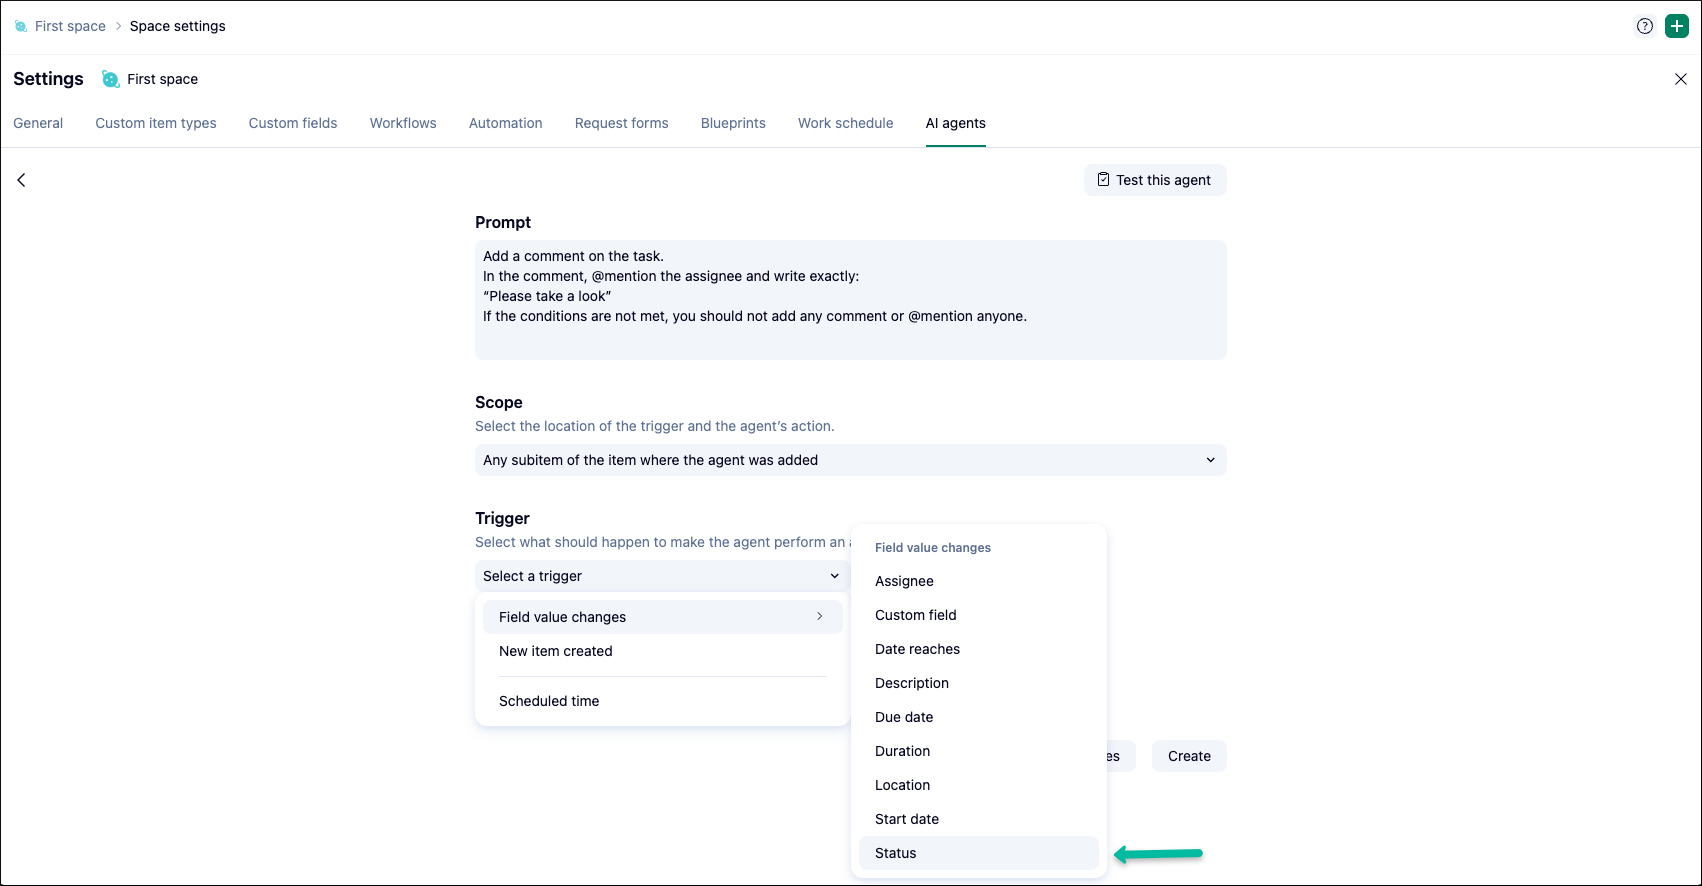Screen dimensions: 1702x886
Task: Choose New item created trigger
Action: point(555,651)
